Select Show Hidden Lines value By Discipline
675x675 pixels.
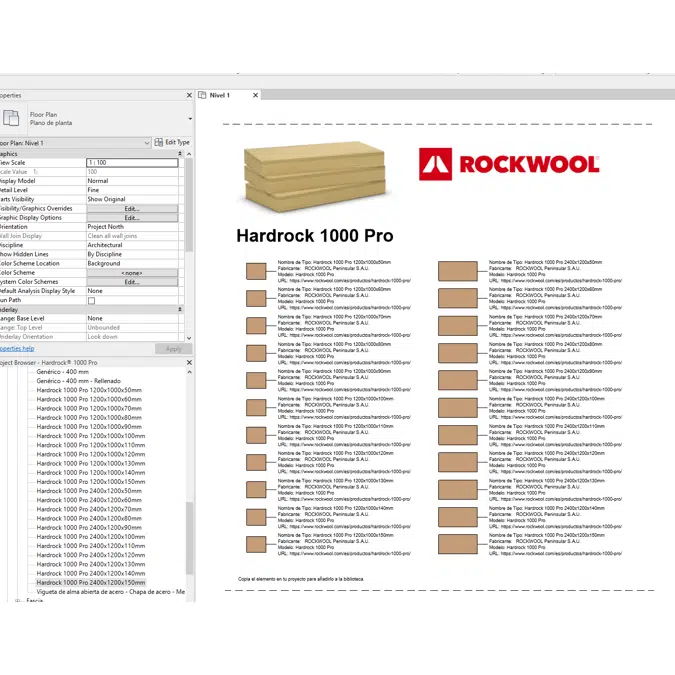coord(132,254)
